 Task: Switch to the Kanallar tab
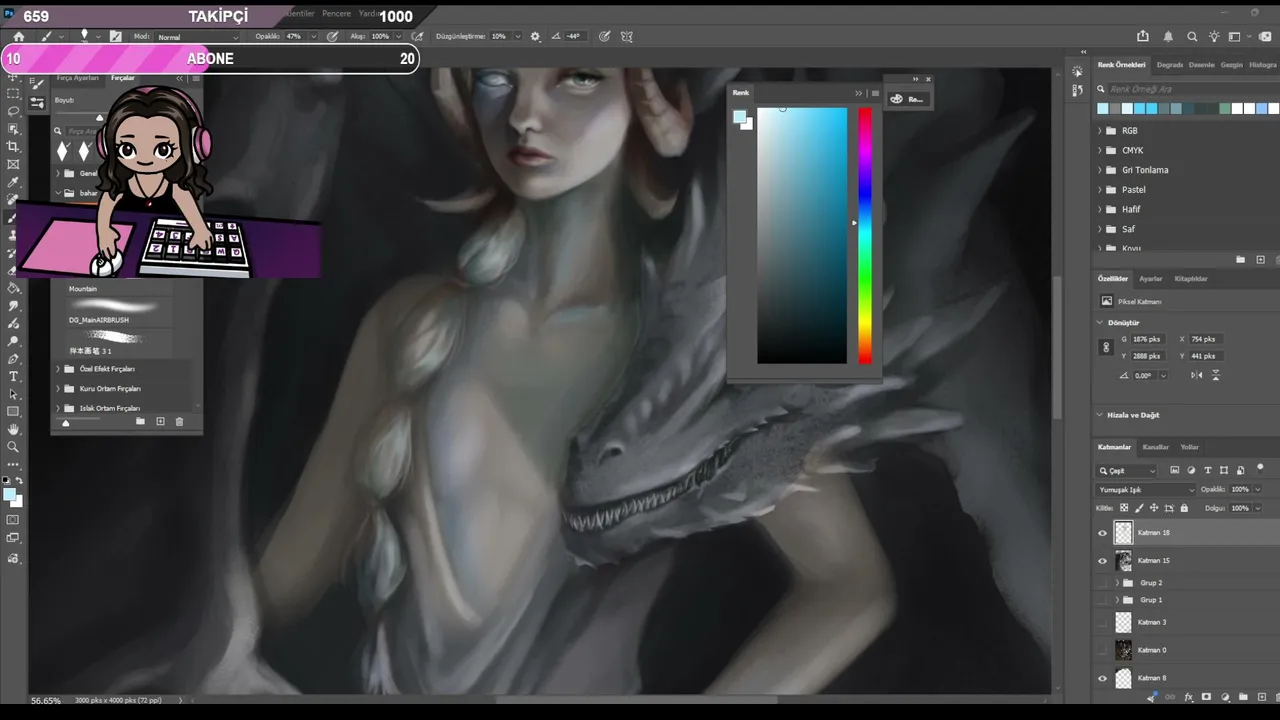1155,447
